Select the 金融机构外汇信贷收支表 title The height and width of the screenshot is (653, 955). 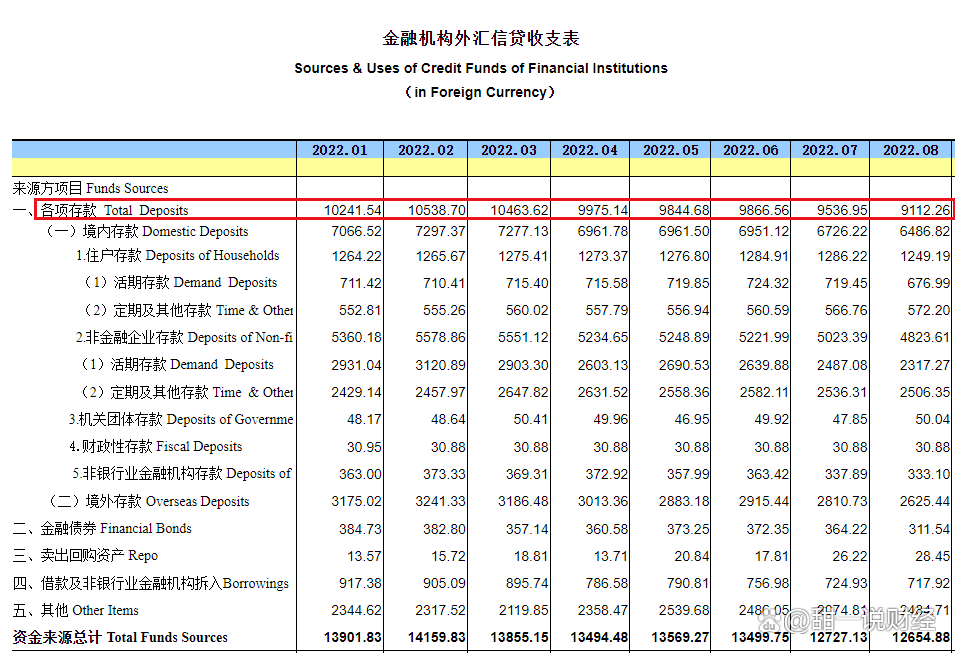click(x=481, y=38)
